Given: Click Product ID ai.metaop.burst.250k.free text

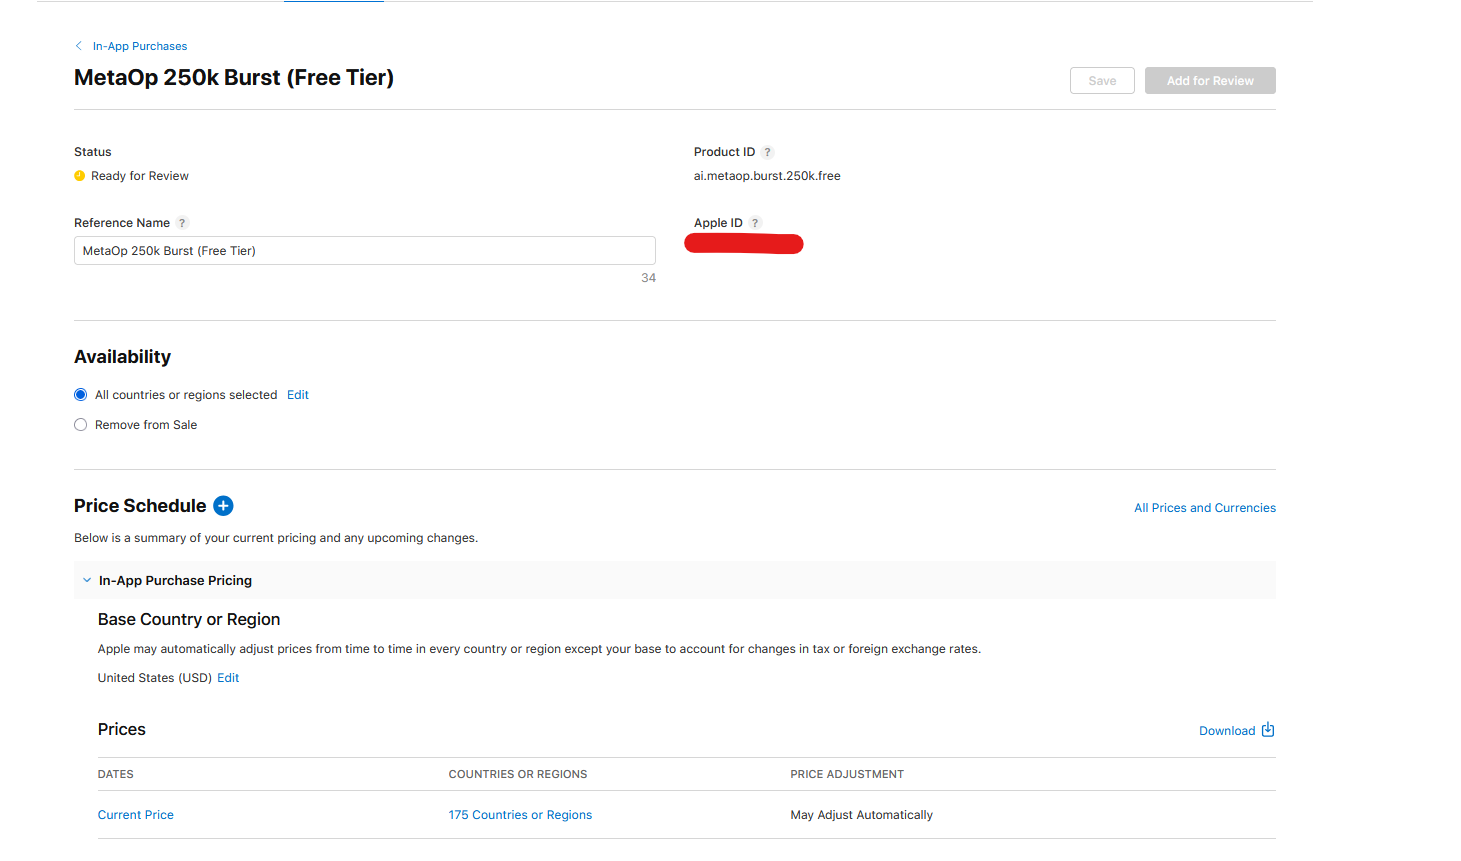Looking at the screenshot, I should coord(767,176).
